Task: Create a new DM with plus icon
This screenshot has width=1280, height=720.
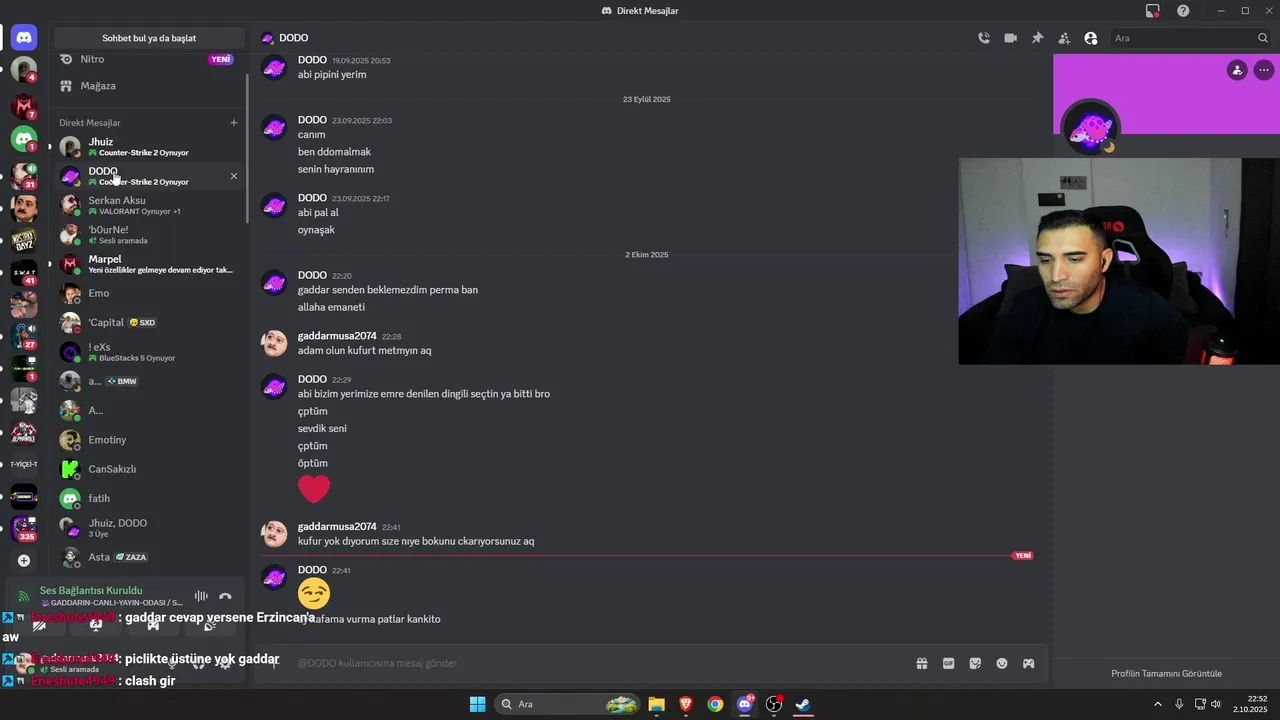Action: coord(234,123)
